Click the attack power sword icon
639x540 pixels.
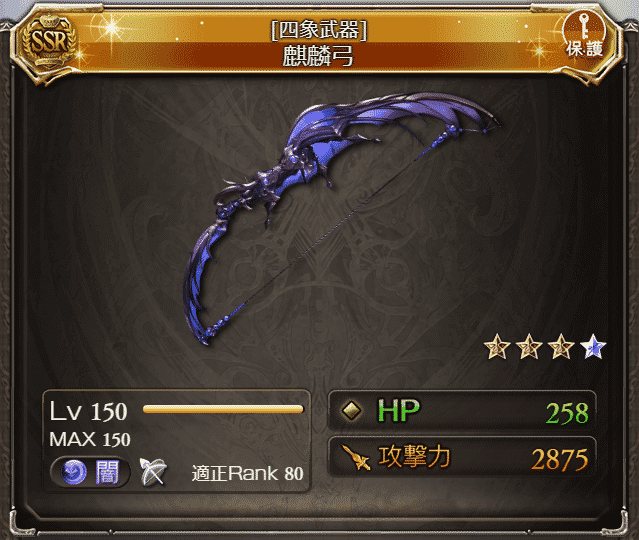(x=355, y=457)
